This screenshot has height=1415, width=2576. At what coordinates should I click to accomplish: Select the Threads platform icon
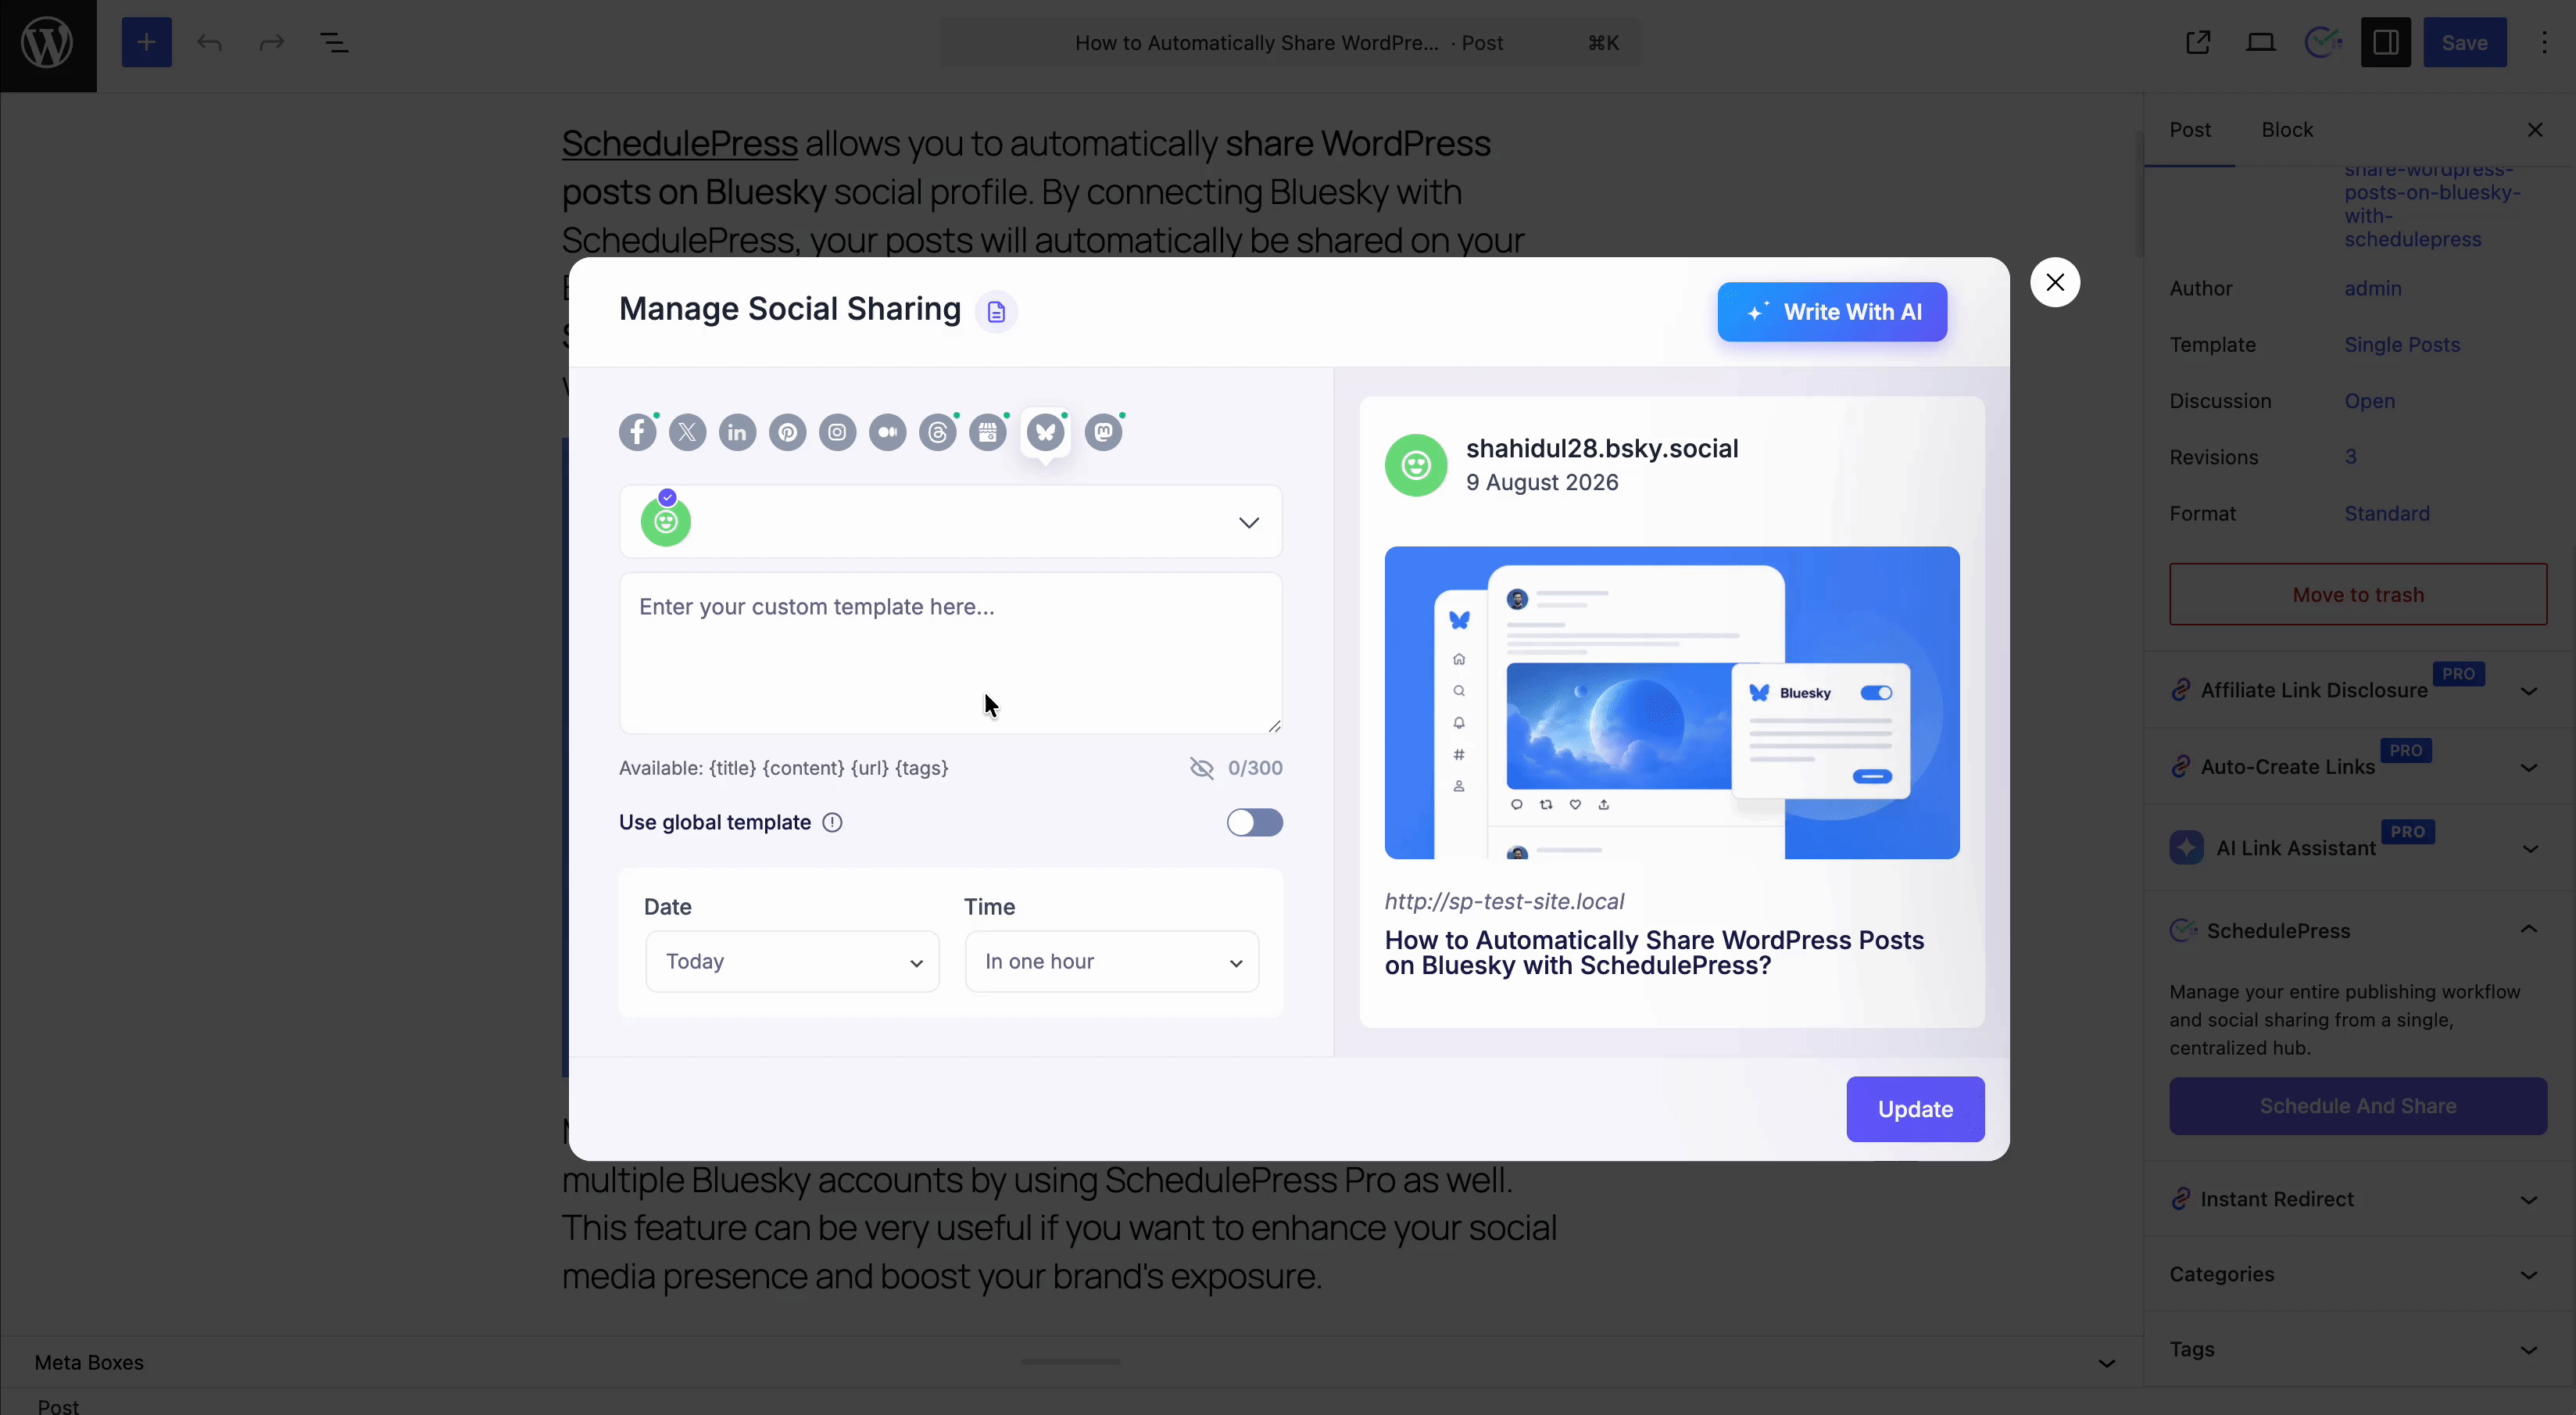pos(937,432)
